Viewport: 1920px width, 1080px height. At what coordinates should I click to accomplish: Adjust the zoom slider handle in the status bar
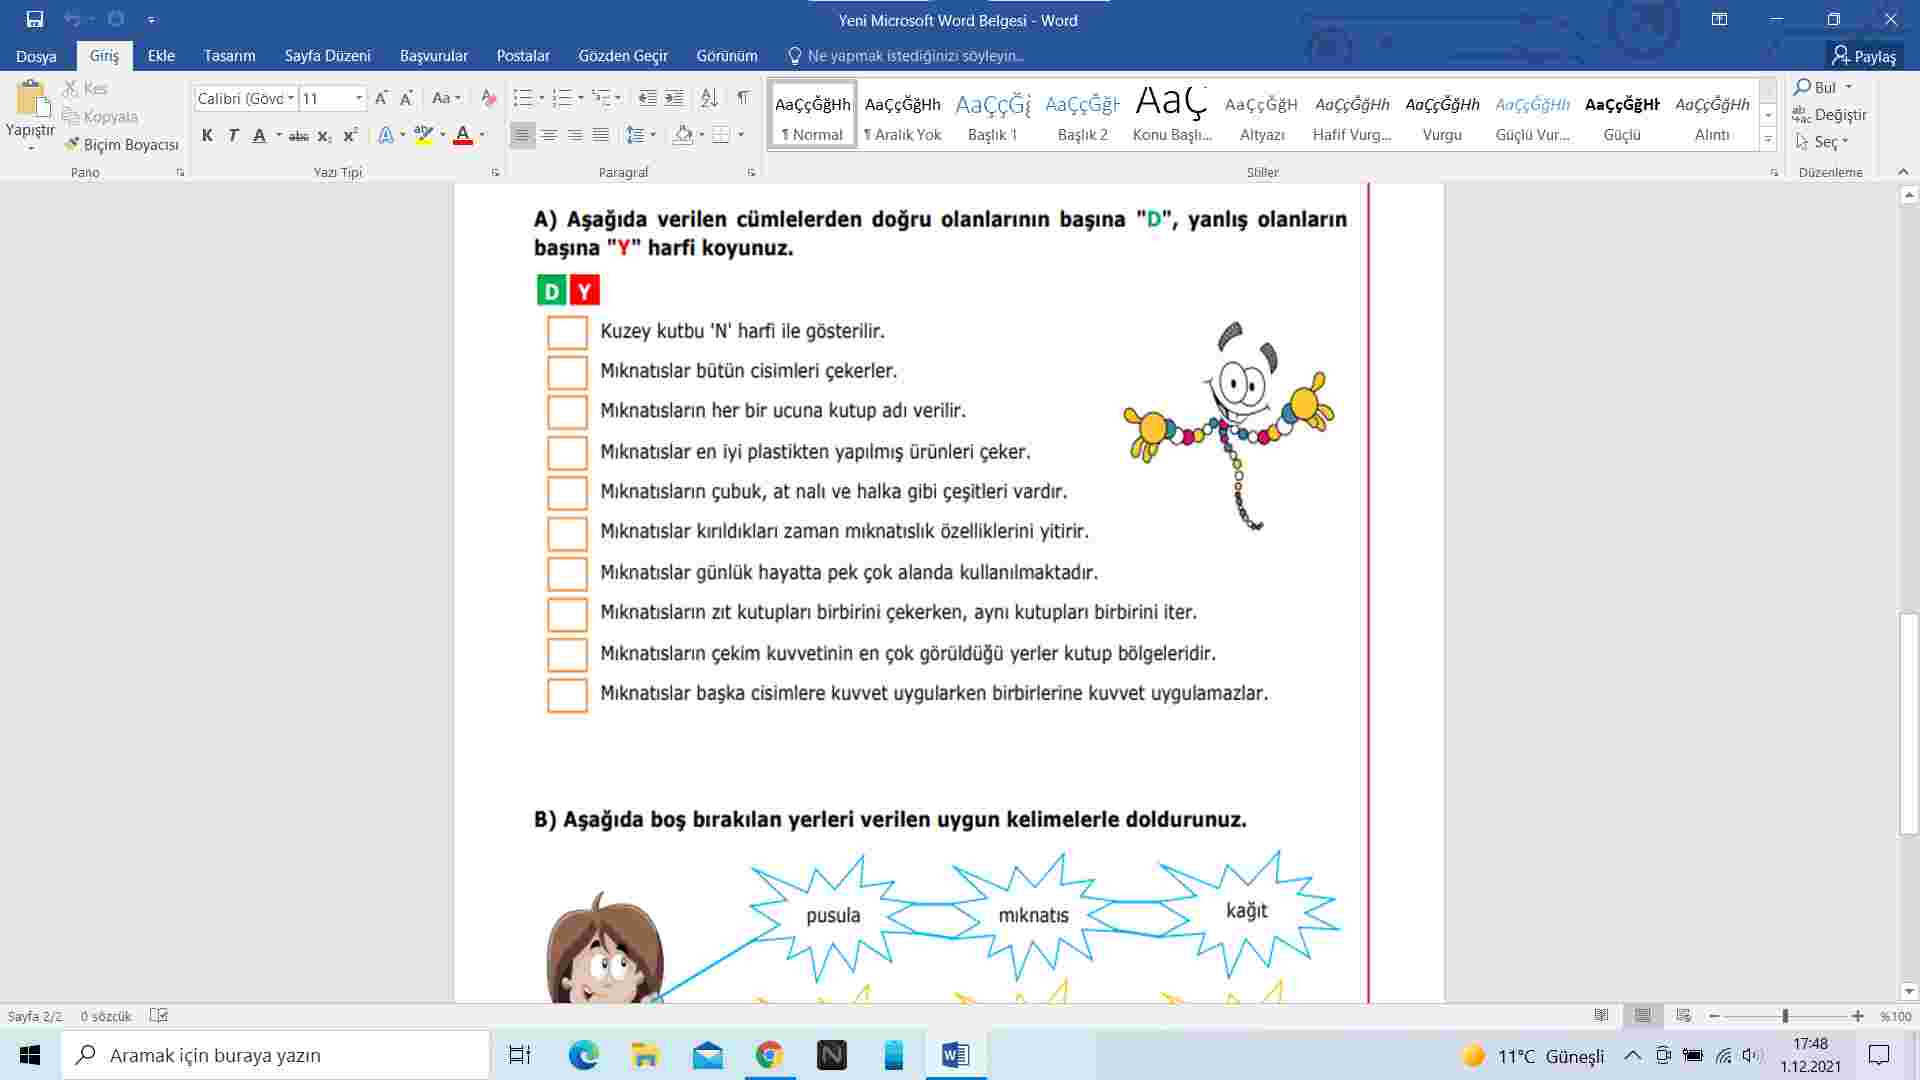(1785, 1016)
